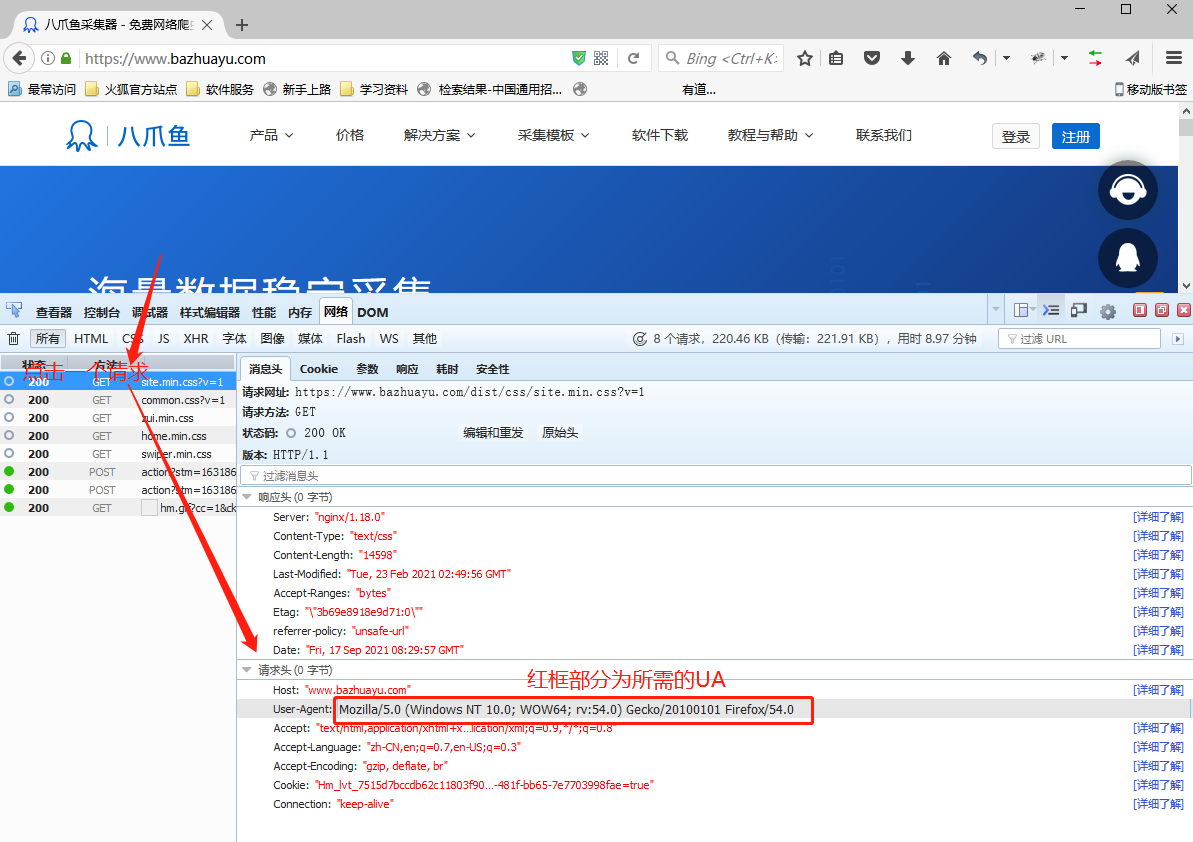This screenshot has height=842, width=1193.
Task: Switch to the 性能 (Performance) tab
Action: coord(264,313)
